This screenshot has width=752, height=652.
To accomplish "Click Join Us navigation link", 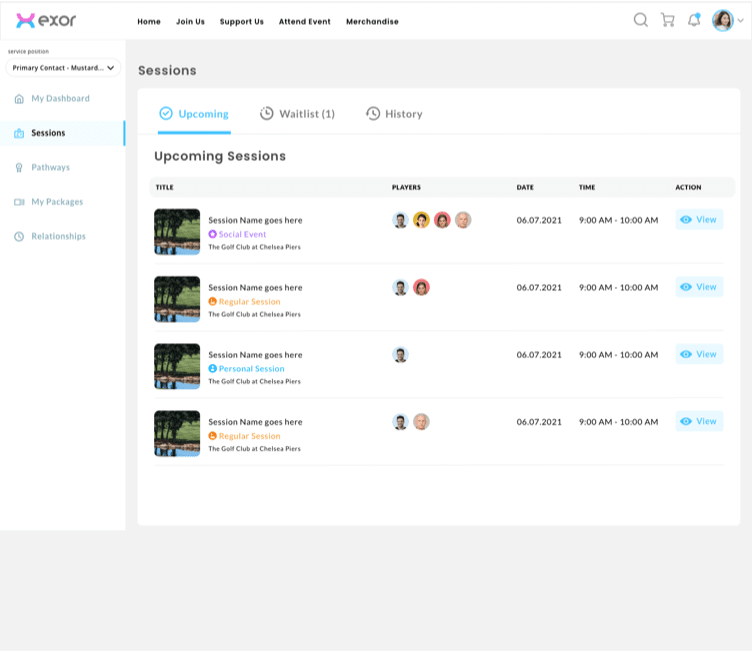I will (190, 21).
